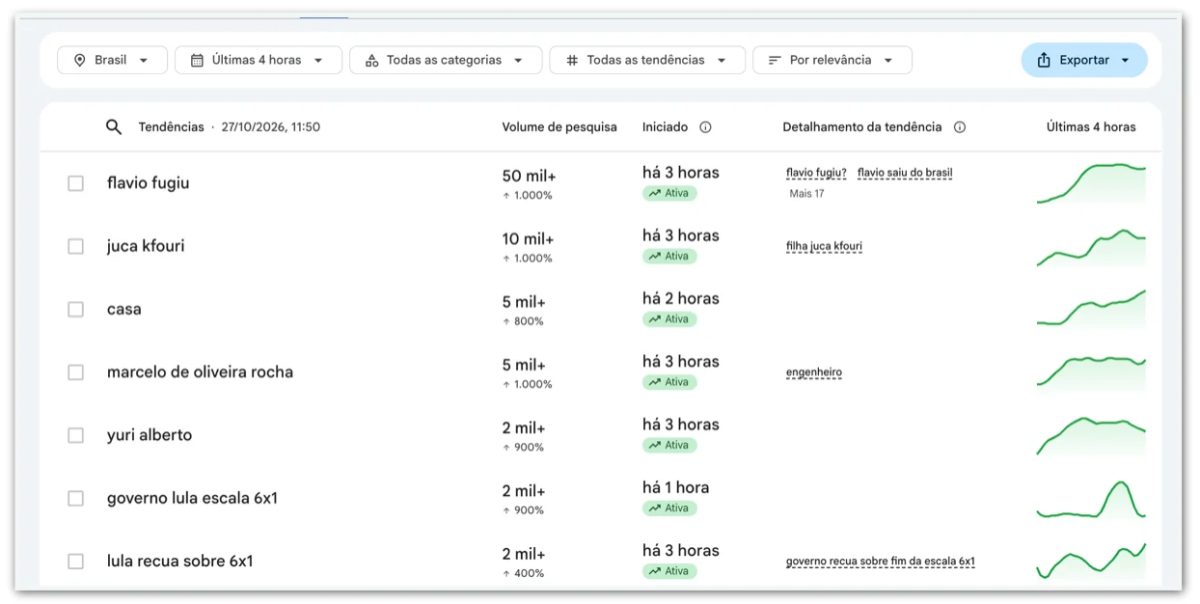Select the checkbox for flavio fugiu
The width and height of the screenshot is (1200, 604).
pyautogui.click(x=76, y=183)
